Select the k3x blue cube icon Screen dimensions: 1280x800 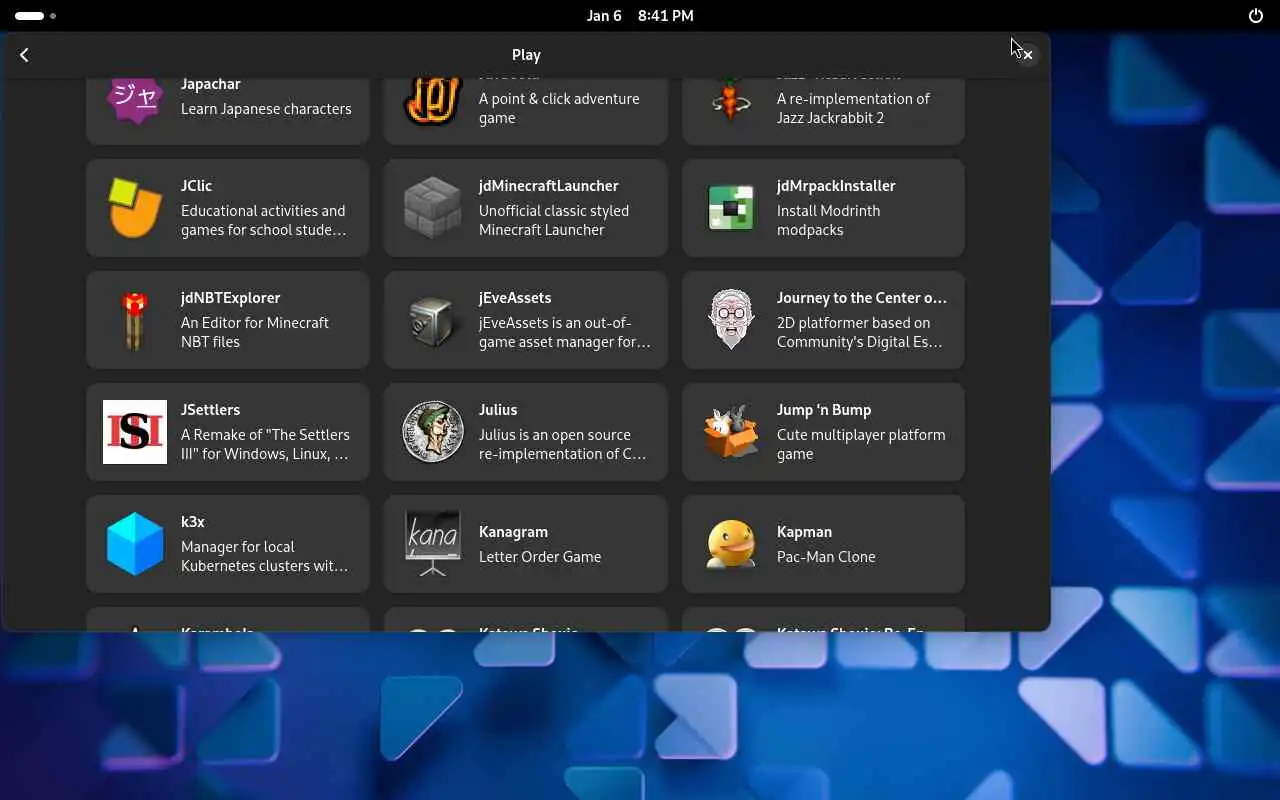click(135, 544)
